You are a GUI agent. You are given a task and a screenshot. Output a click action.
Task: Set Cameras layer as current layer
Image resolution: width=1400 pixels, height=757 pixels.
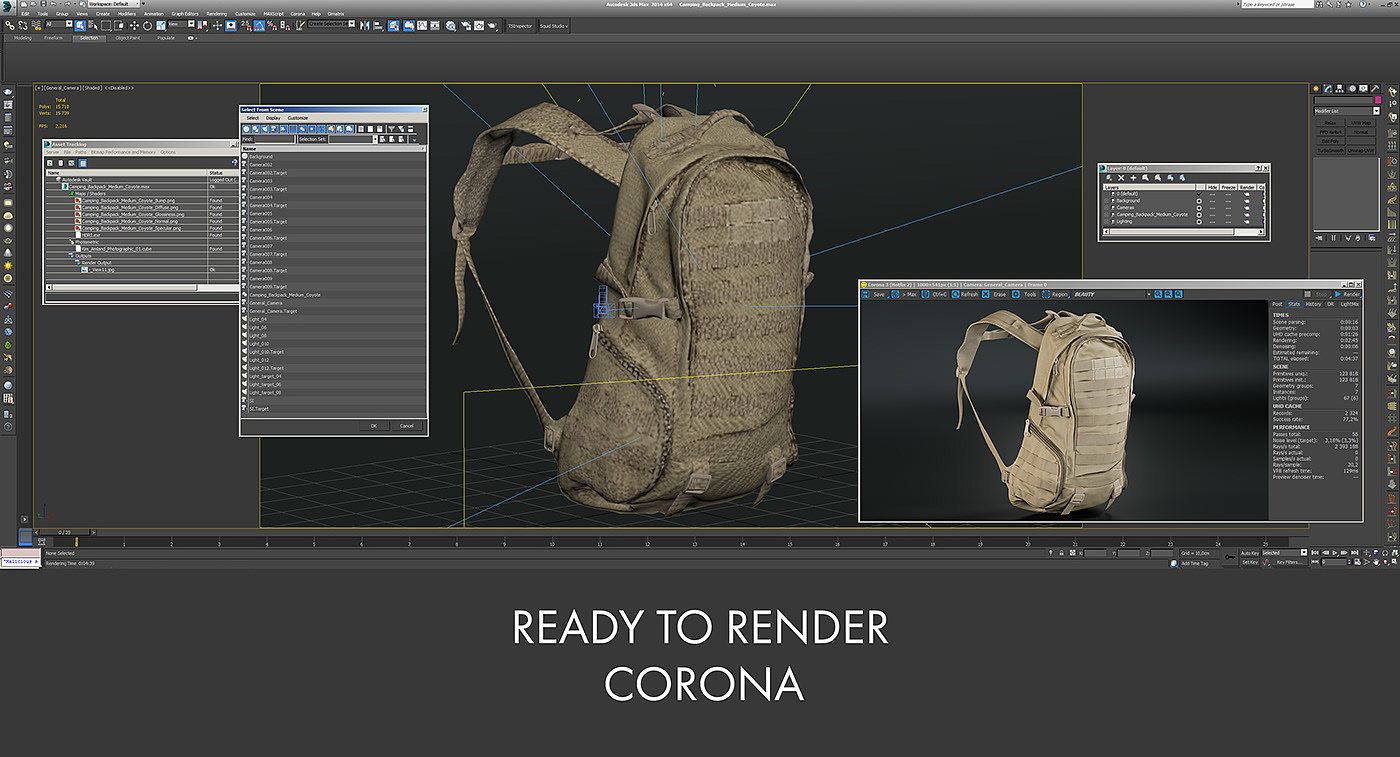(x=1199, y=208)
